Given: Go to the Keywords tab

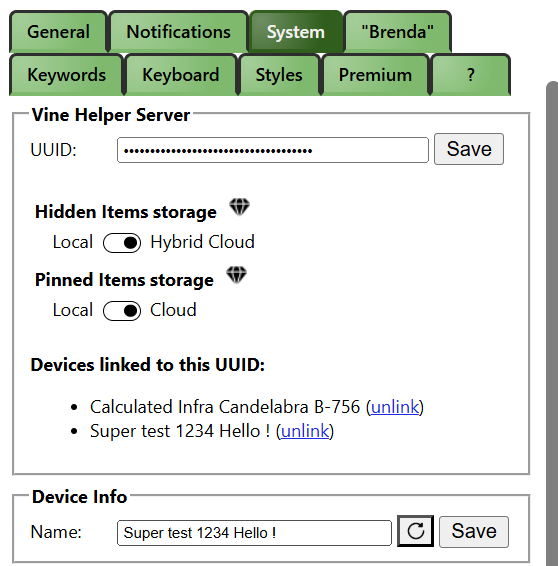Looking at the screenshot, I should (66, 75).
